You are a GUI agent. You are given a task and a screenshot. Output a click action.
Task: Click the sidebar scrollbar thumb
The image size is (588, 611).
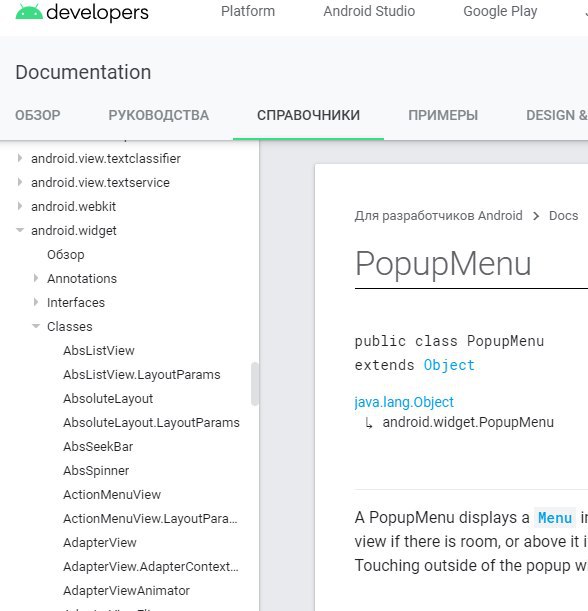click(x=255, y=384)
